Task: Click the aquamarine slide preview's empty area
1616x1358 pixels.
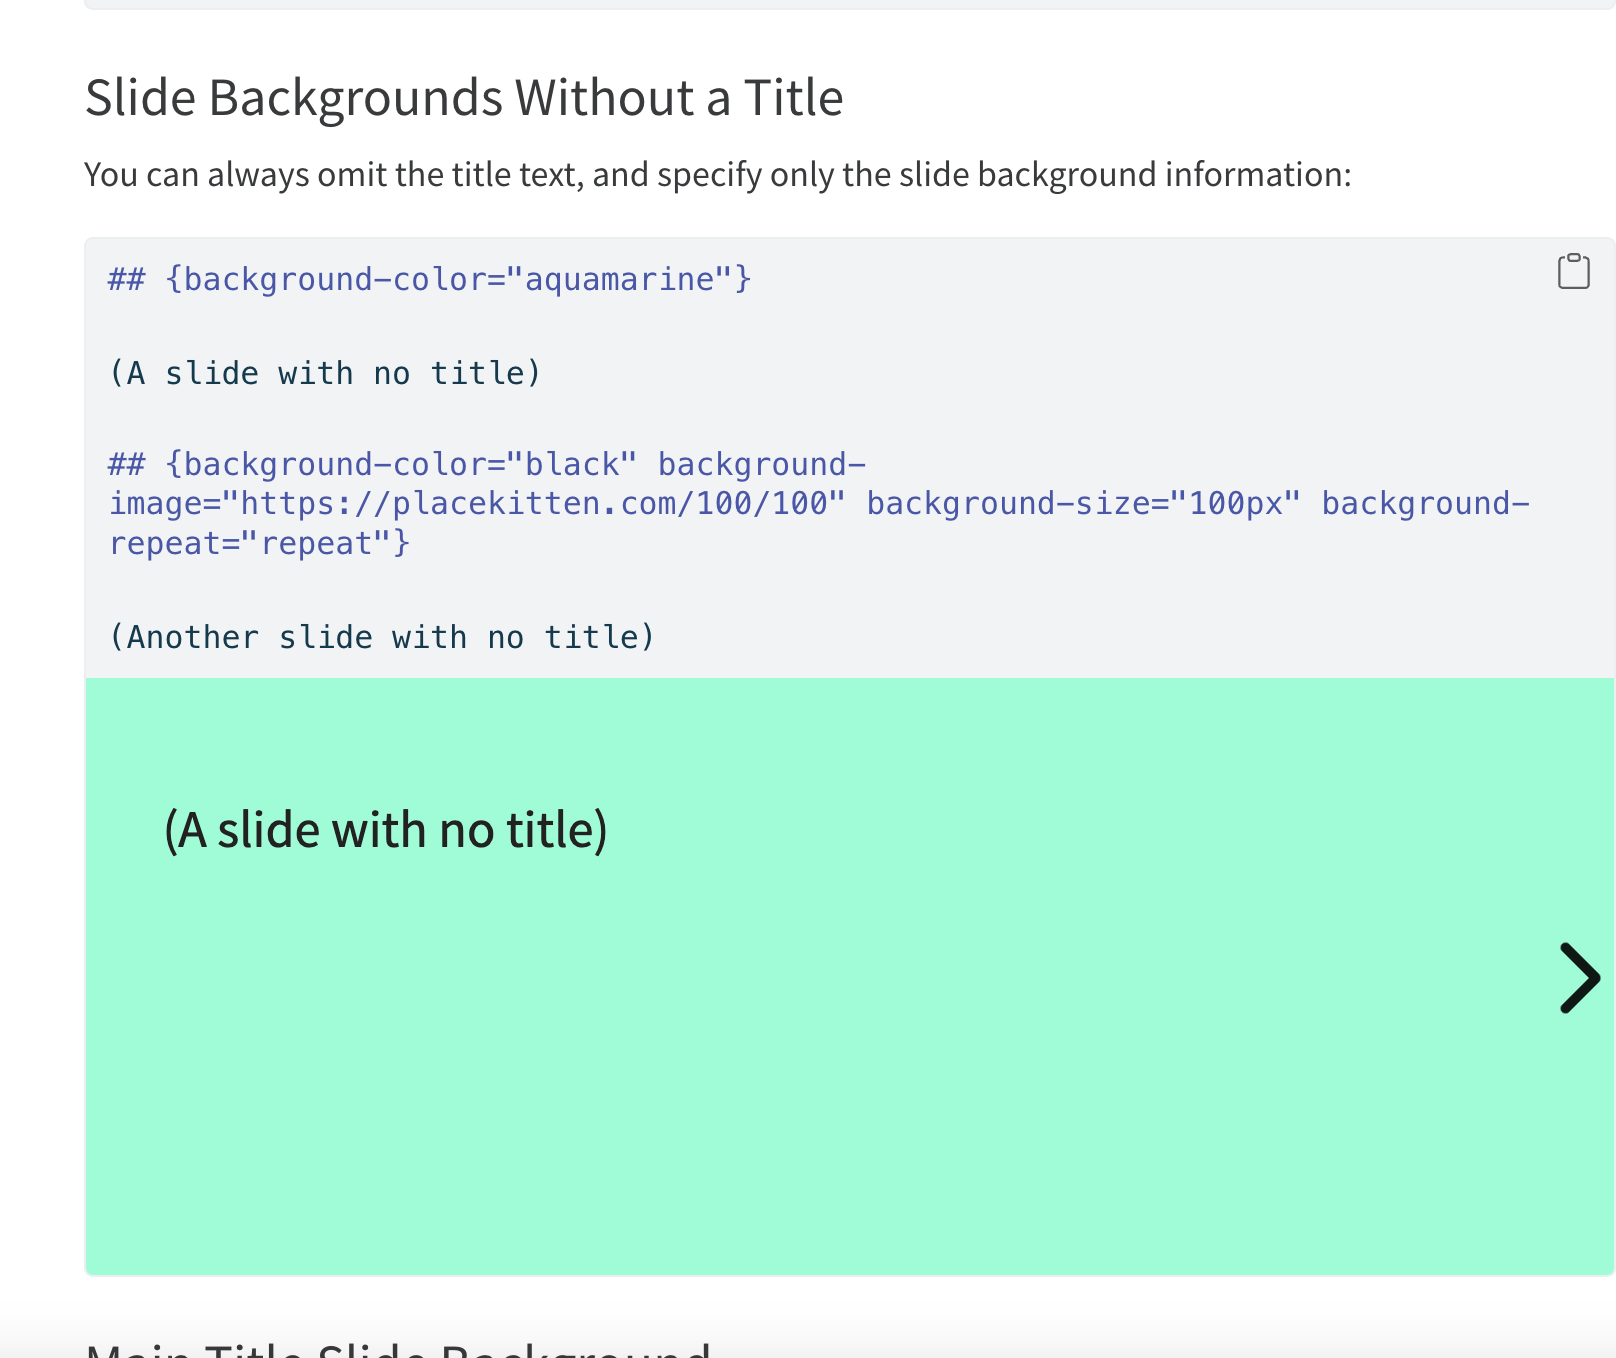Action: click(850, 1100)
